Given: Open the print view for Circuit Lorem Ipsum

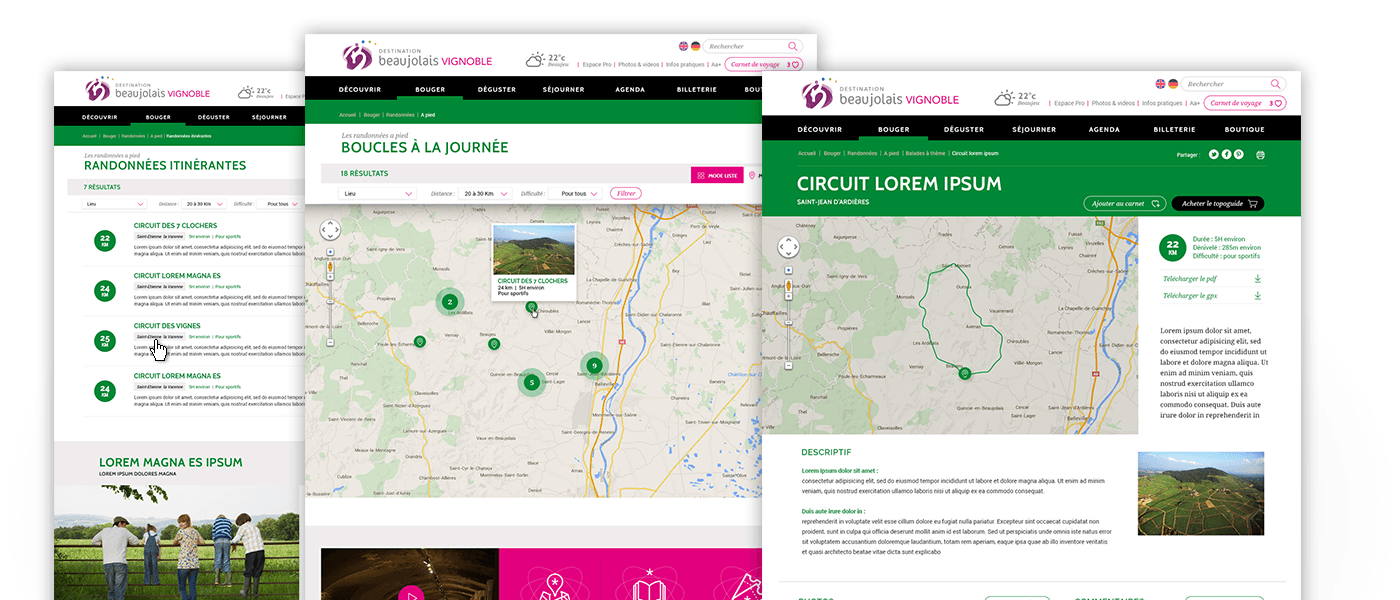Looking at the screenshot, I should click(x=1261, y=154).
